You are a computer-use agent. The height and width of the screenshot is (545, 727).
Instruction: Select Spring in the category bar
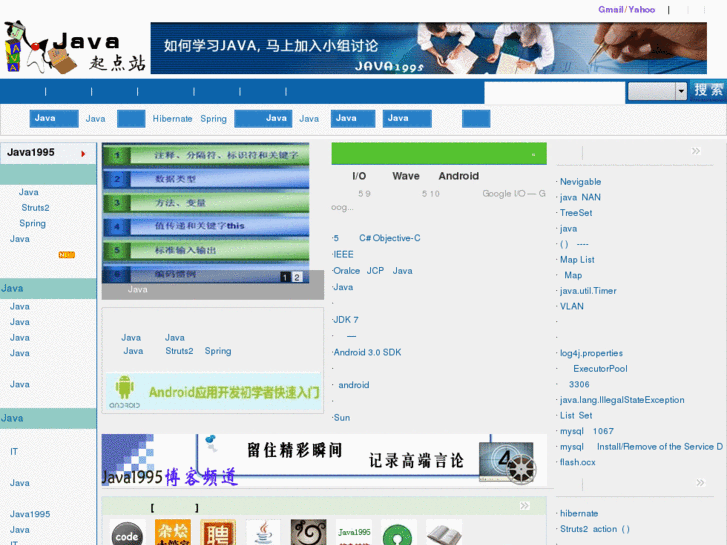(213, 119)
